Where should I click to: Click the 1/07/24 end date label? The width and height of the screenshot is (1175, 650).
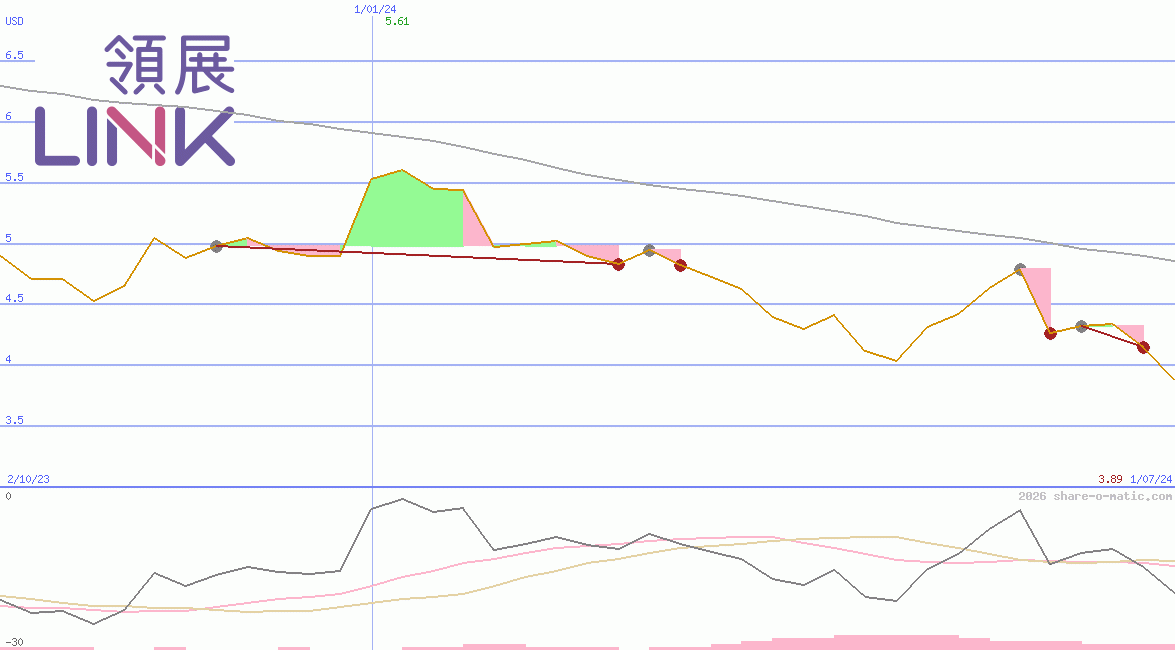[x=1151, y=479]
